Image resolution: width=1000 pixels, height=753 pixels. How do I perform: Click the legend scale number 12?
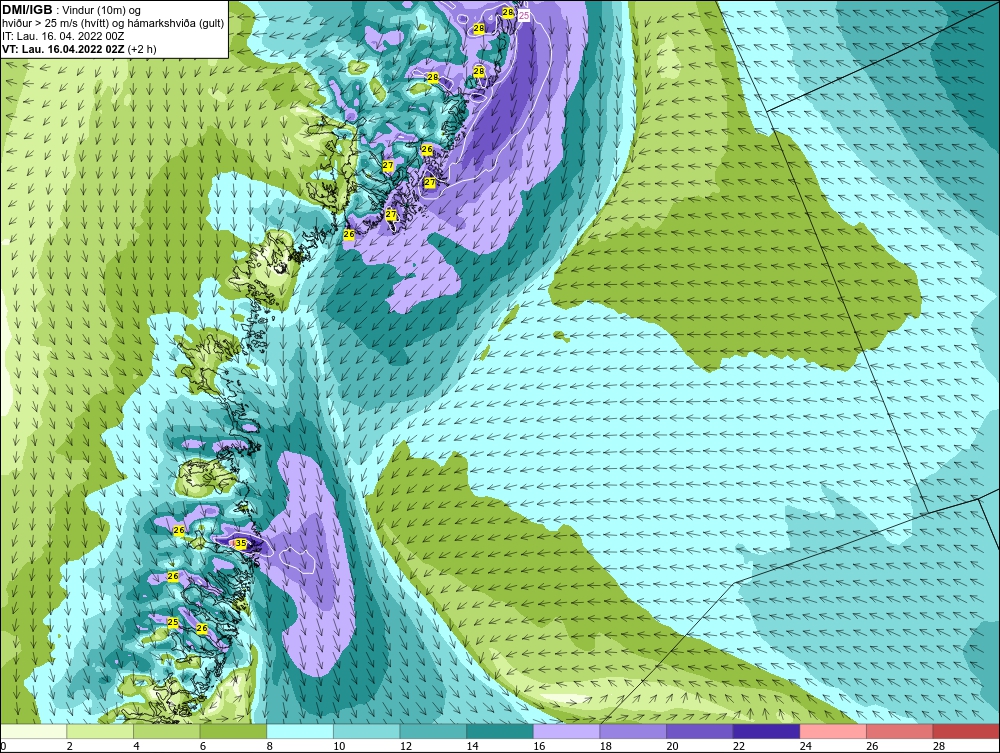coord(406,746)
